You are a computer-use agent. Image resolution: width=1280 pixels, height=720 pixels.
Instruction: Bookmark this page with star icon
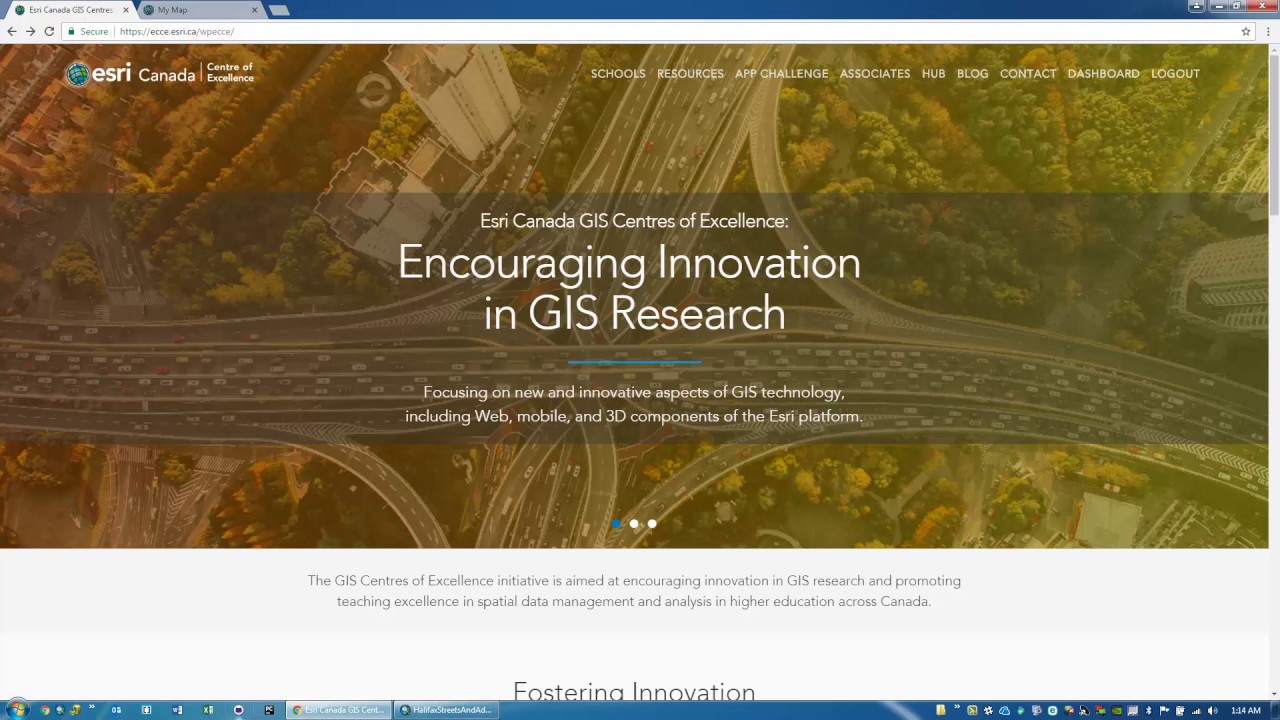1246,31
